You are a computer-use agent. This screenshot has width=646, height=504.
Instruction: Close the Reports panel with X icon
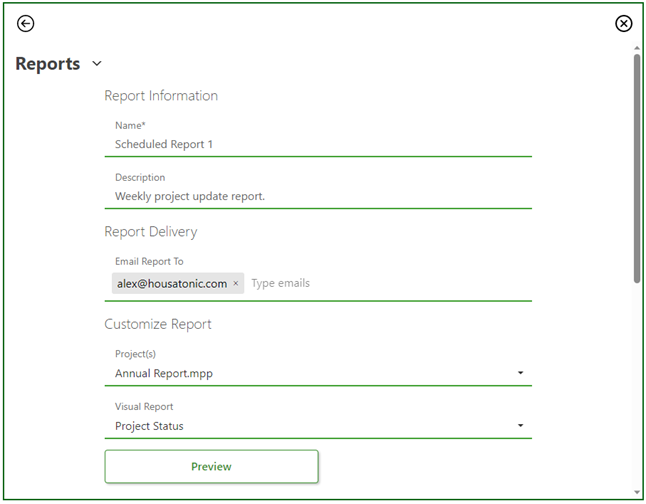(x=623, y=24)
